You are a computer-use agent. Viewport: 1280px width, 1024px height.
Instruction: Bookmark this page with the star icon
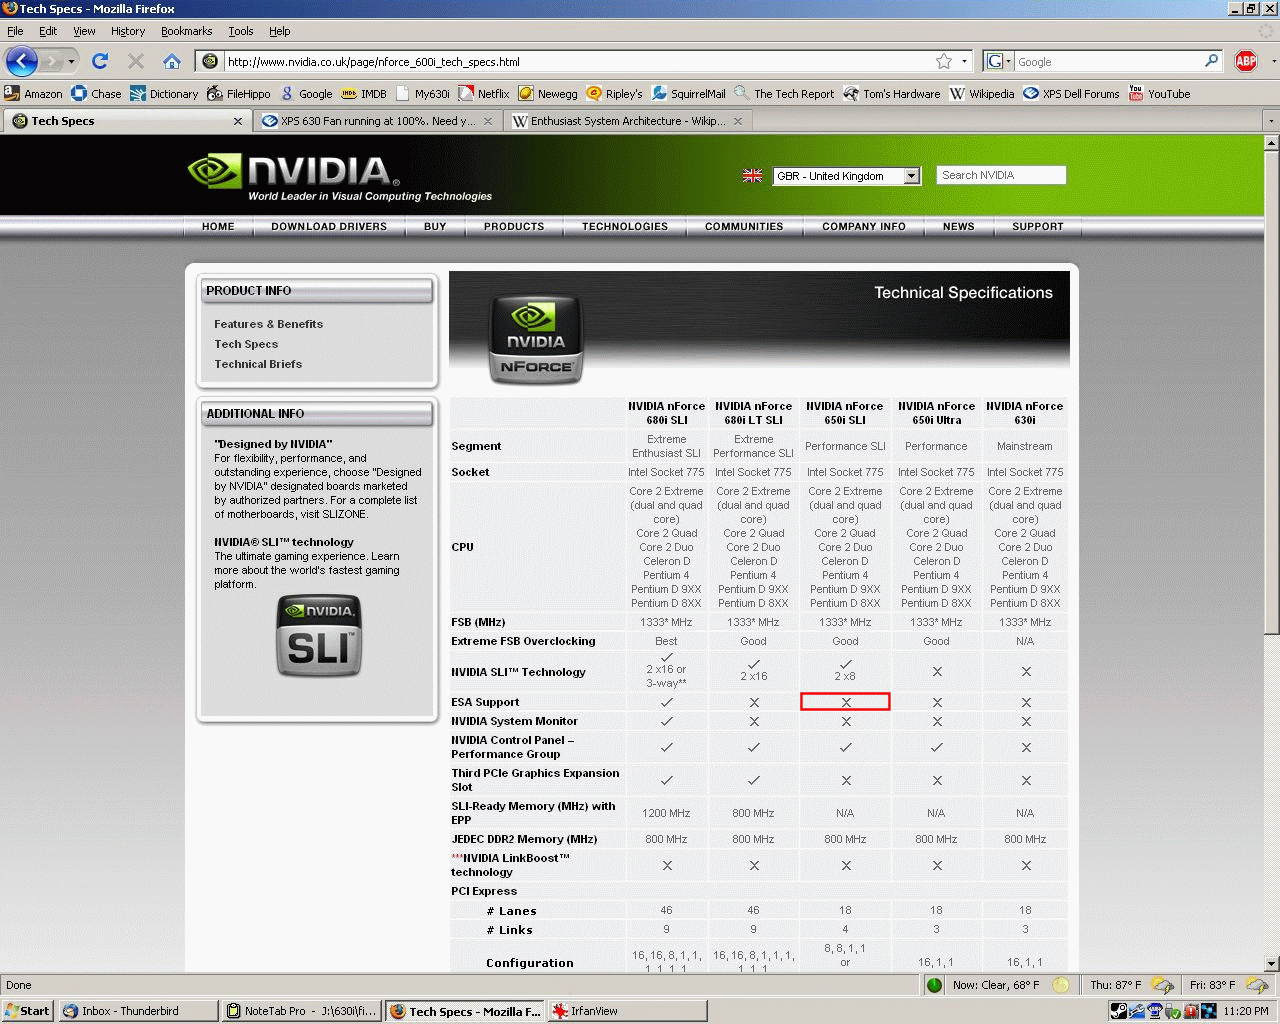943,61
